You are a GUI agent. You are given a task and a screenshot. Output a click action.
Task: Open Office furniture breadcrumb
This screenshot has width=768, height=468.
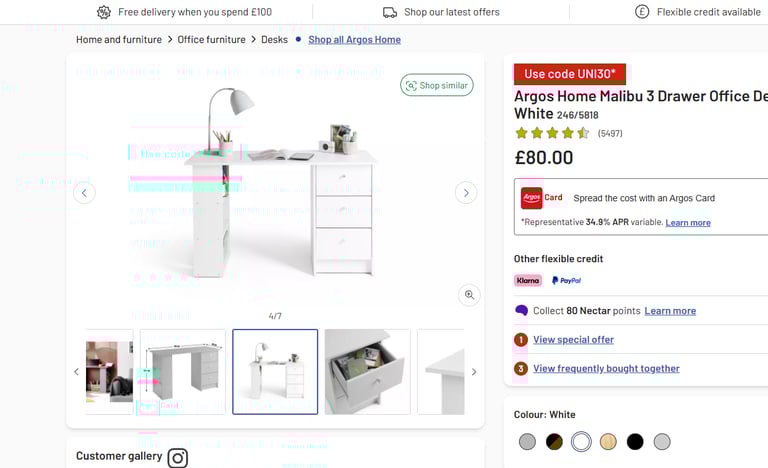(211, 40)
